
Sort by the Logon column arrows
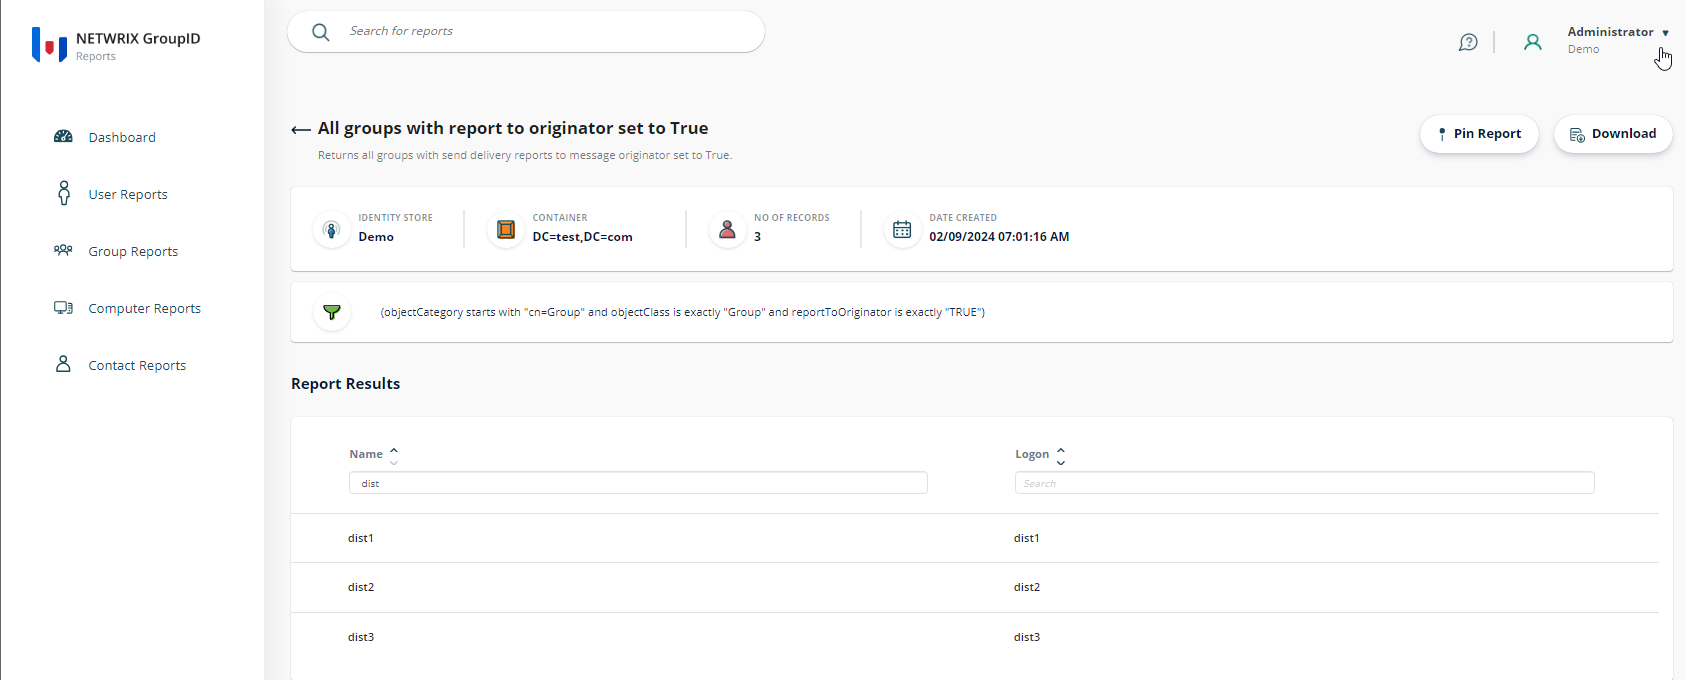(x=1061, y=456)
